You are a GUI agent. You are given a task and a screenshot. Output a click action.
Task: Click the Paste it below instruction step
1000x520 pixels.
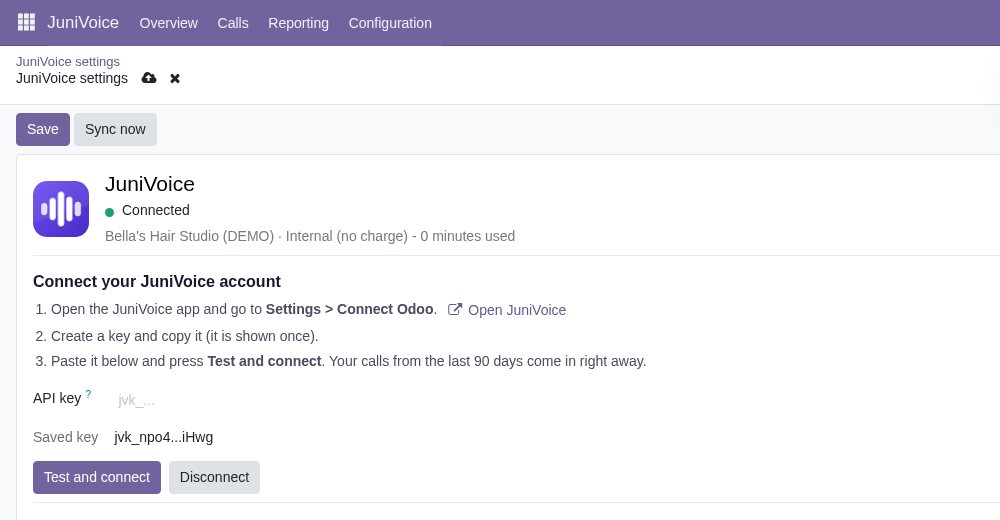349,361
